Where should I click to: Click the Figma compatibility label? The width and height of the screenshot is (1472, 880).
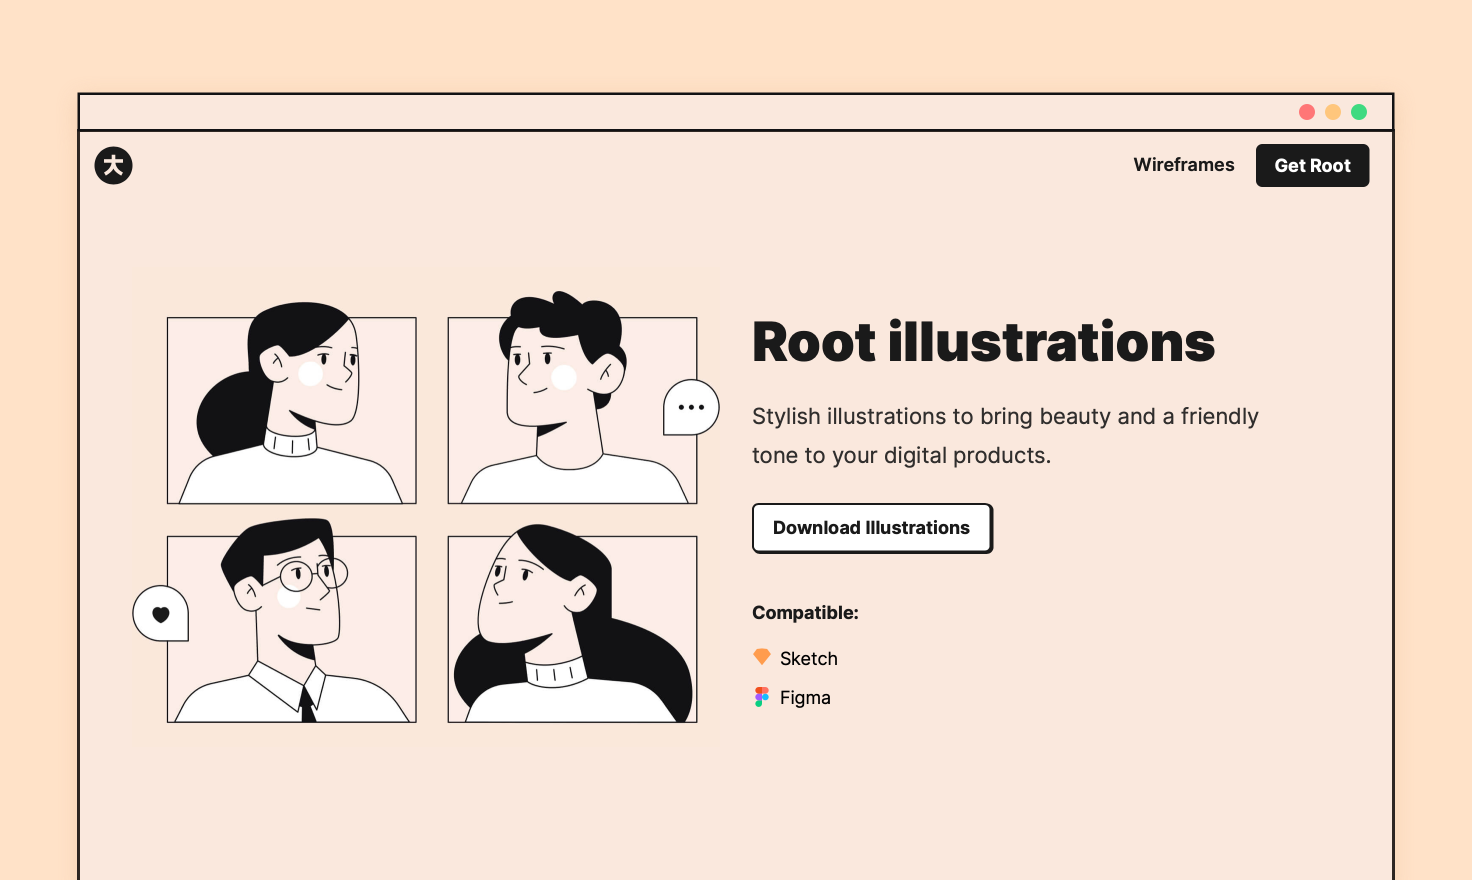click(x=805, y=697)
